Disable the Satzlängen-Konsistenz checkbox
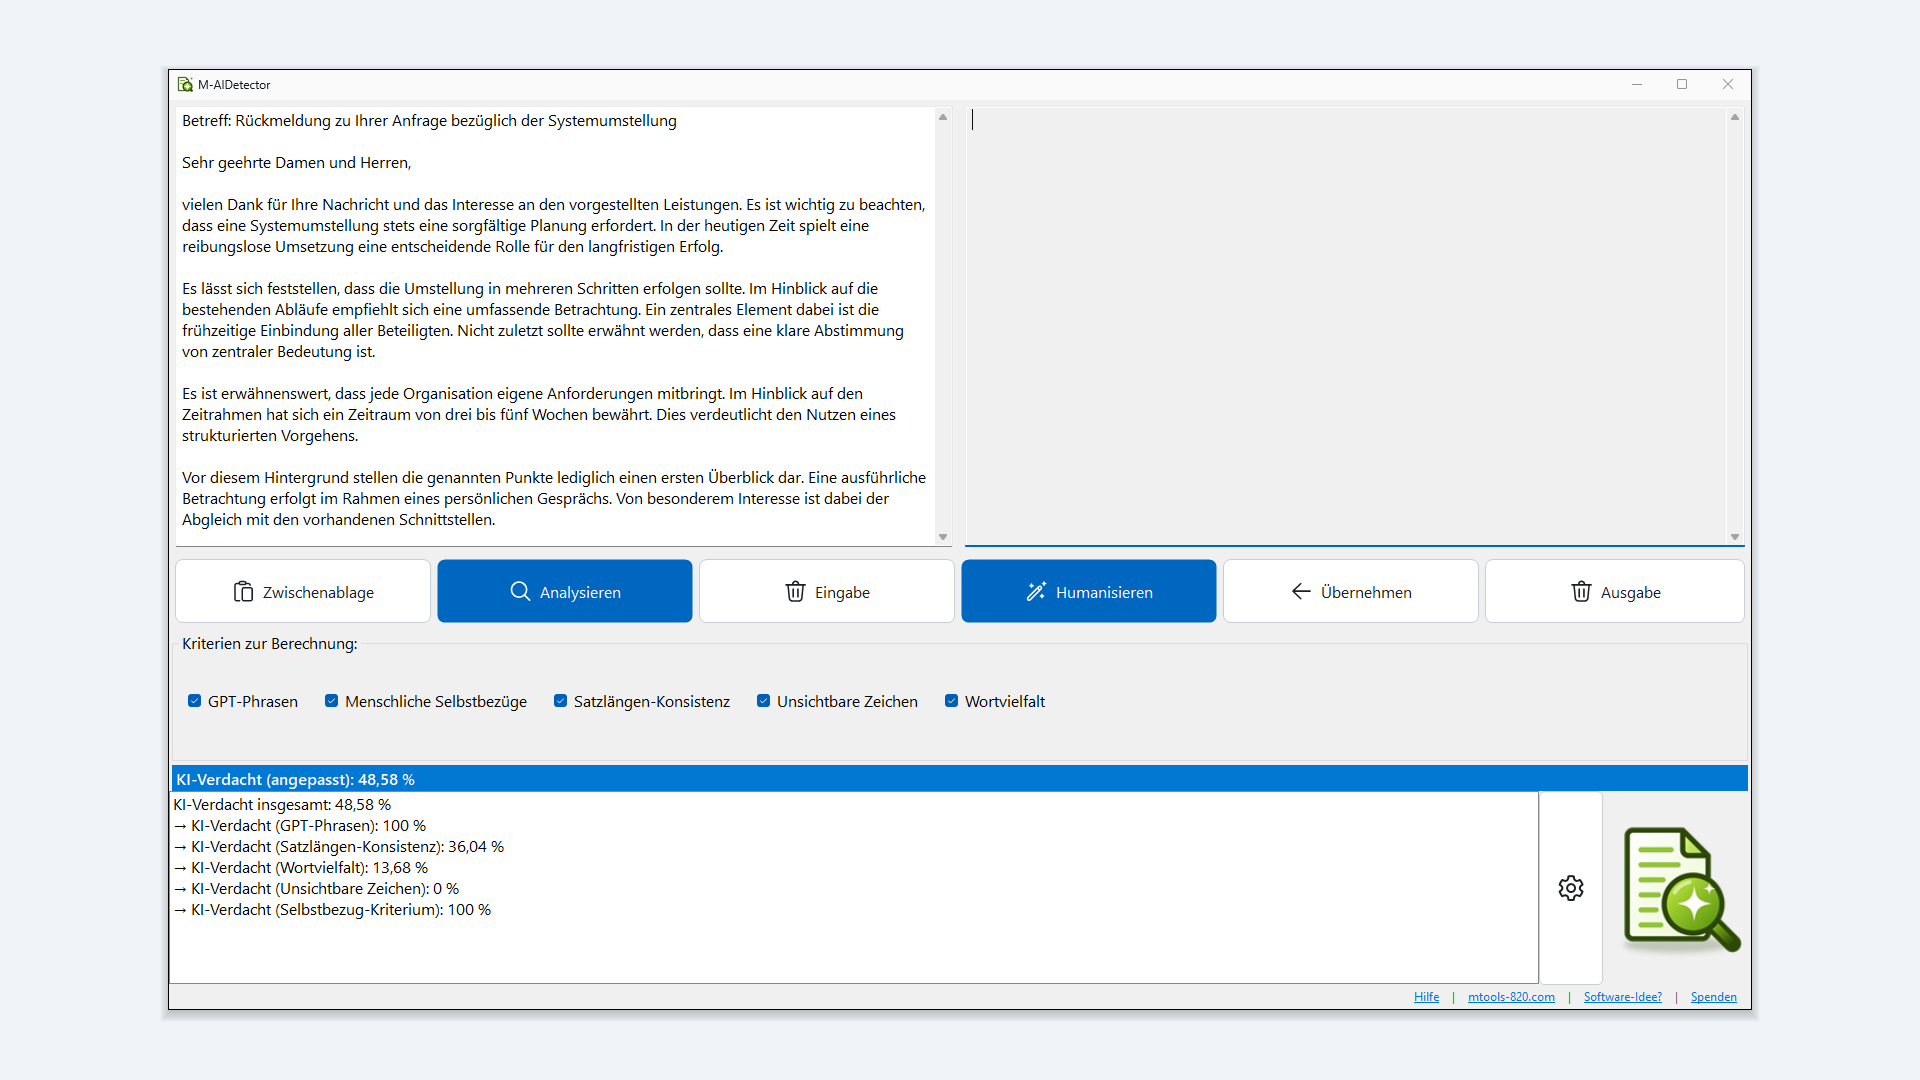The image size is (1920, 1080). (561, 701)
